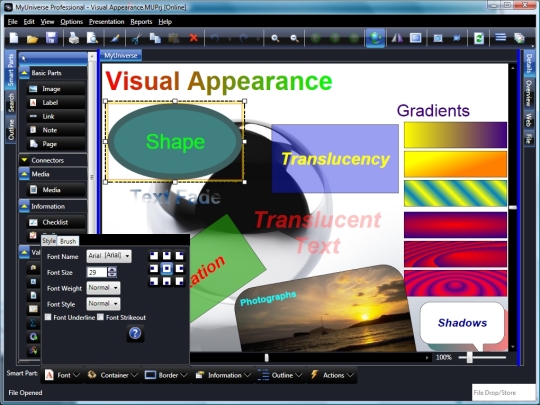Open the Overview panel on right side
The image size is (540, 405).
click(529, 93)
